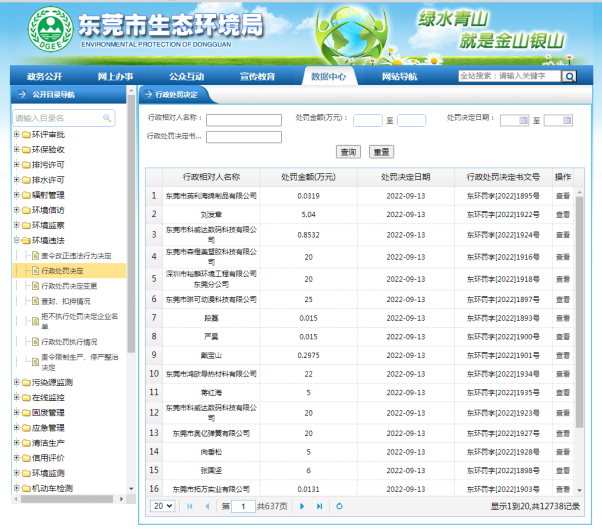Click the page number input box

pos(243,506)
